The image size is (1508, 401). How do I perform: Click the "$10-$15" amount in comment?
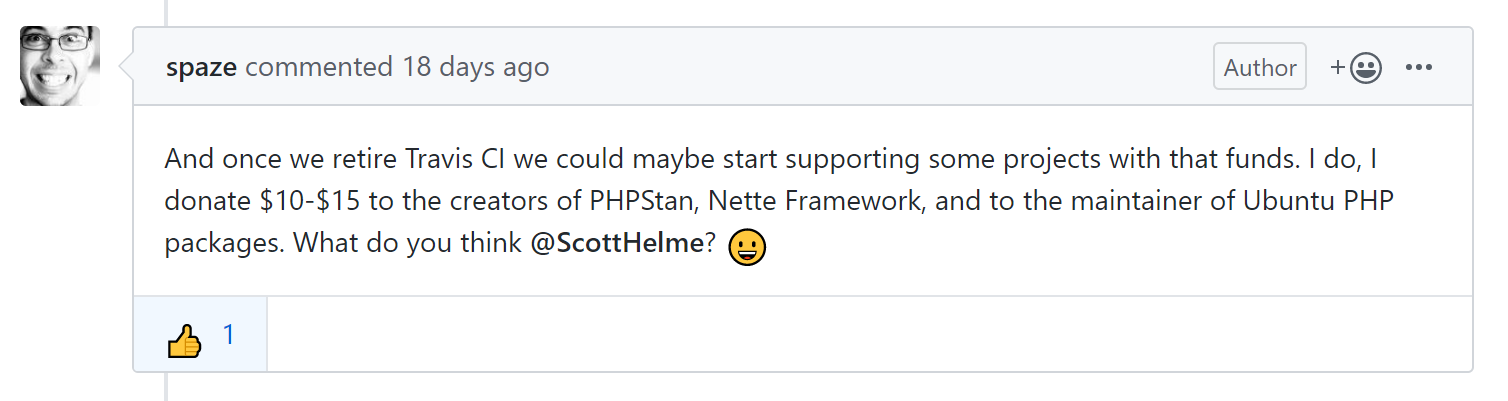click(x=309, y=201)
